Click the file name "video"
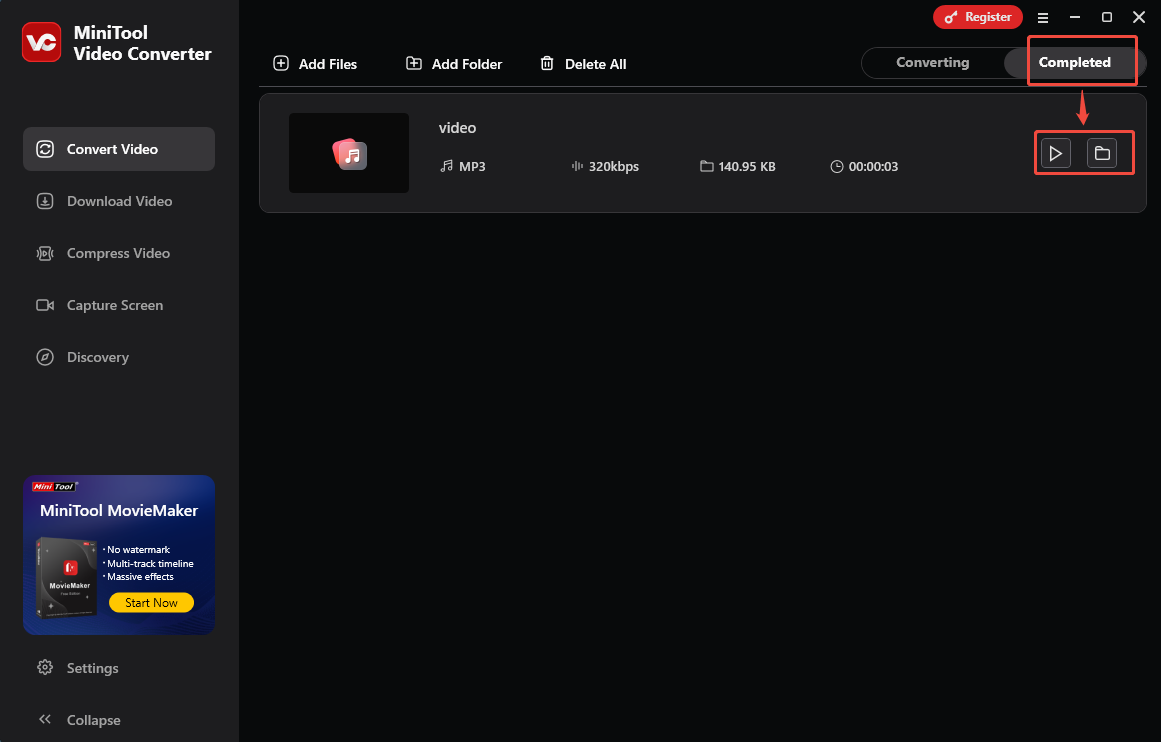Viewport: 1161px width, 742px height. [x=457, y=128]
